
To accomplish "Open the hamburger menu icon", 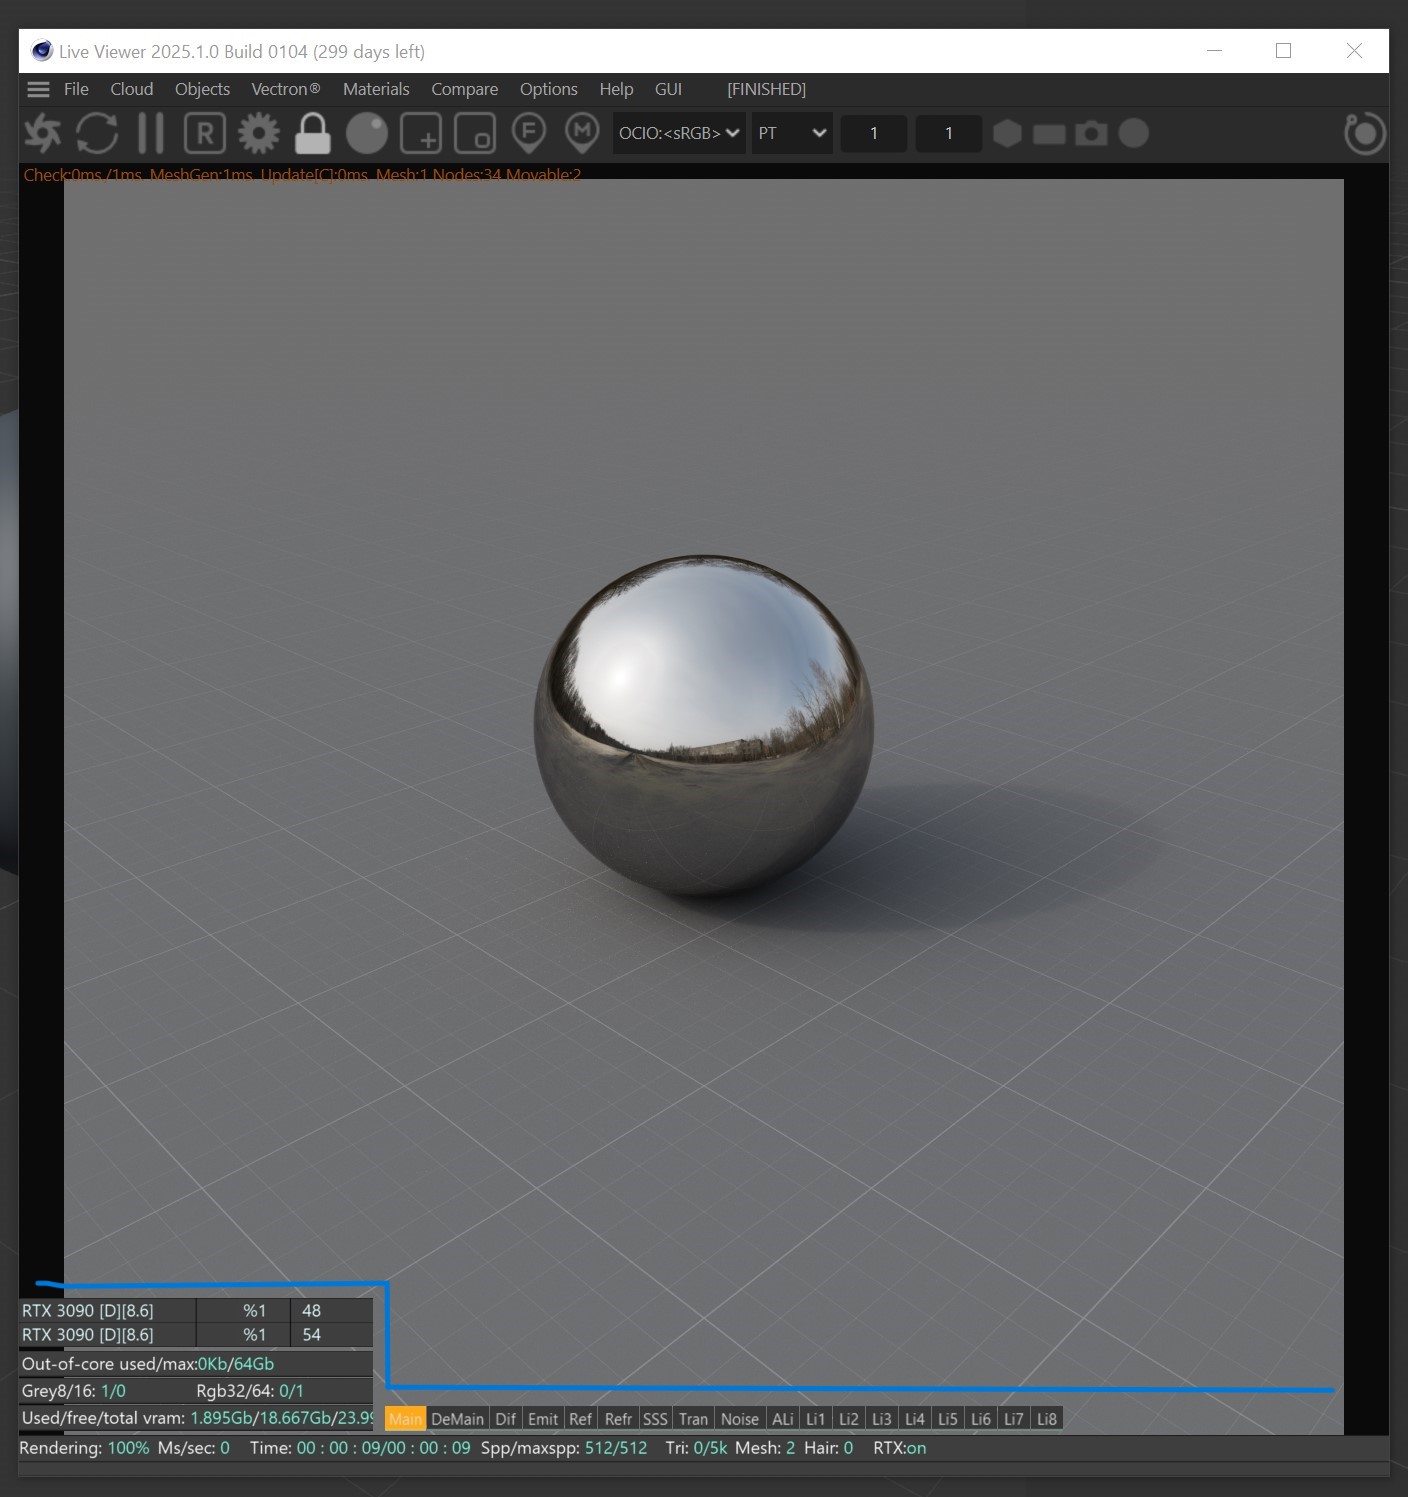I will point(38,89).
